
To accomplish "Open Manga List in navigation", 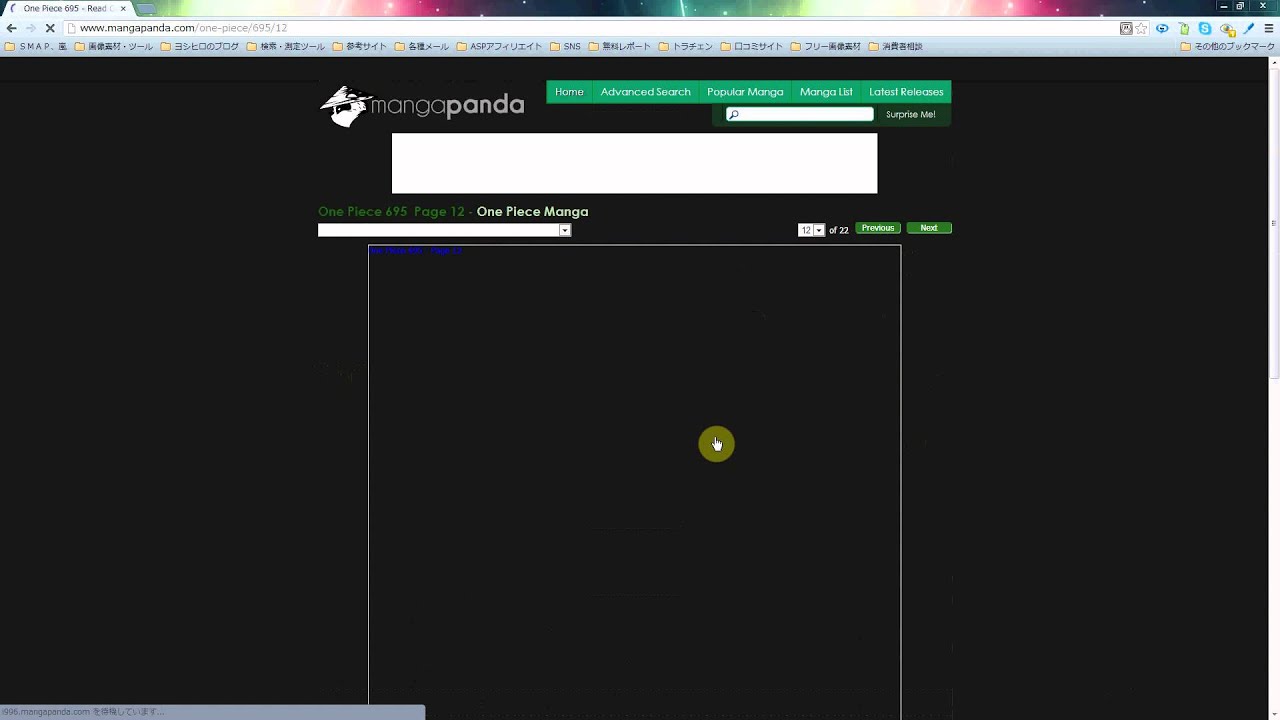I will 826,92.
